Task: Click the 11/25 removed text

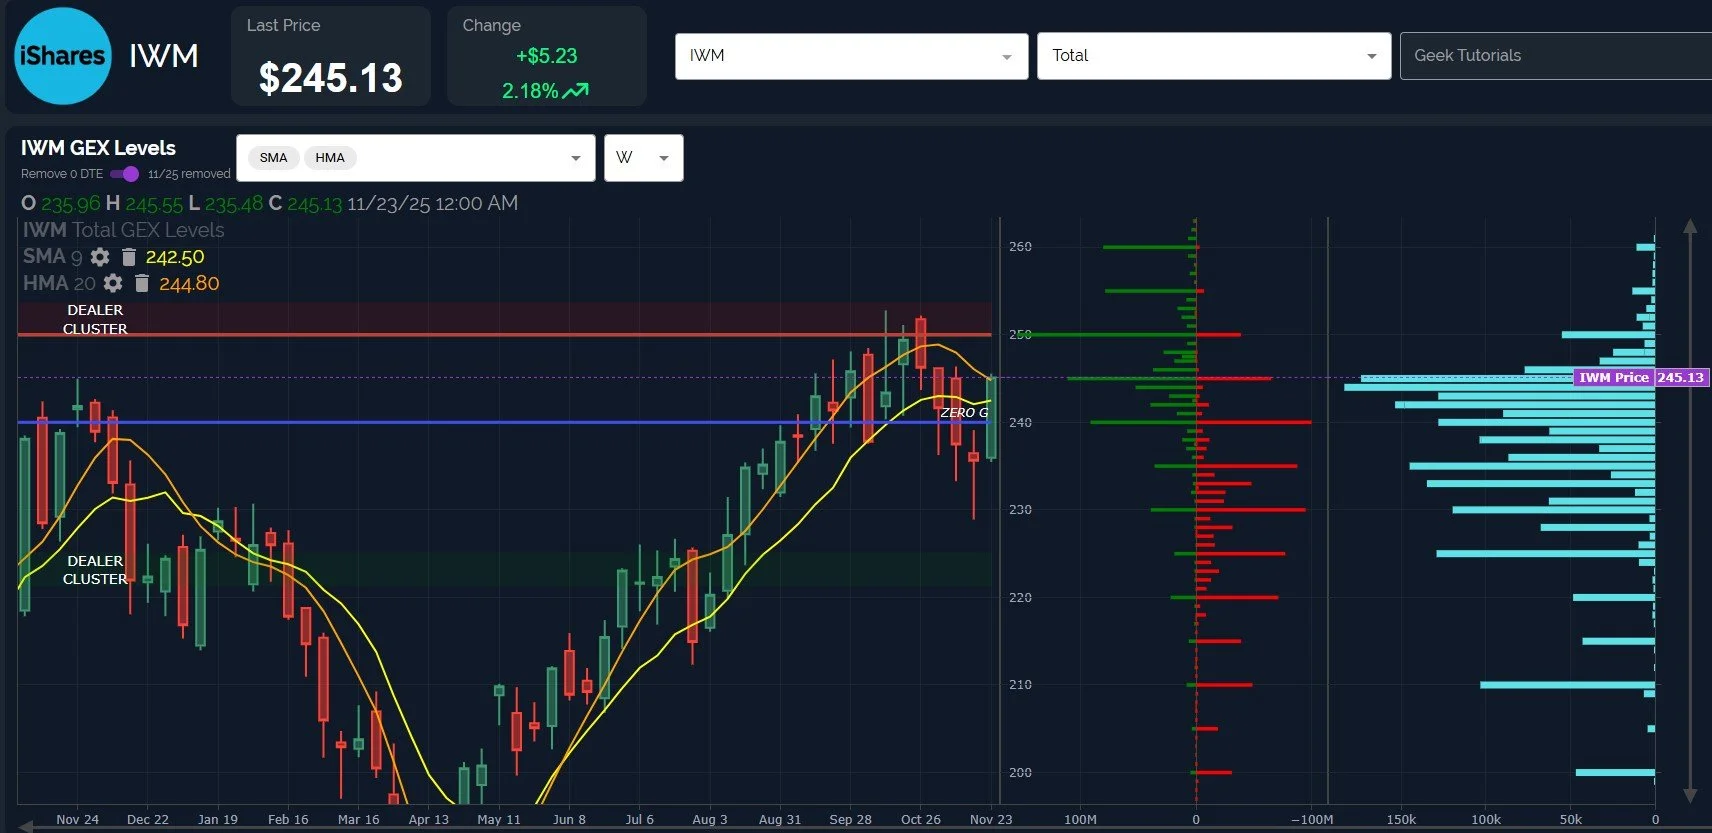Action: click(x=189, y=174)
